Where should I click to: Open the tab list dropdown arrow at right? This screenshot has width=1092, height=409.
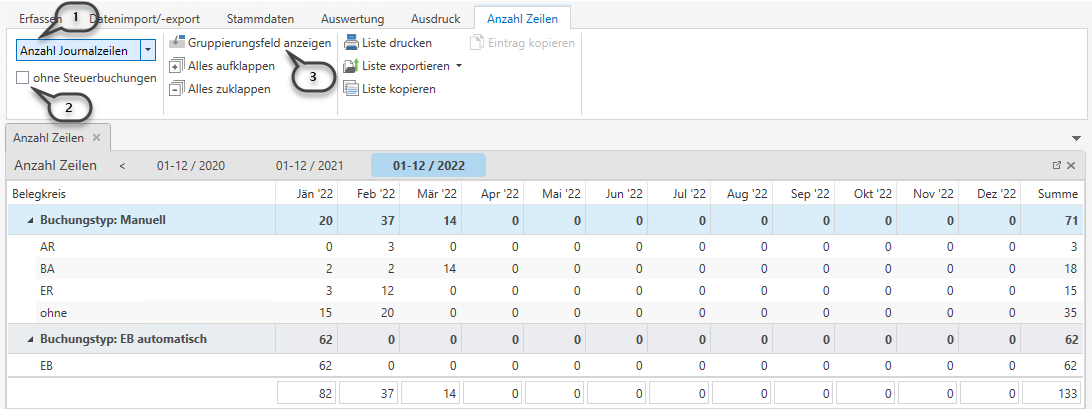point(1076,138)
